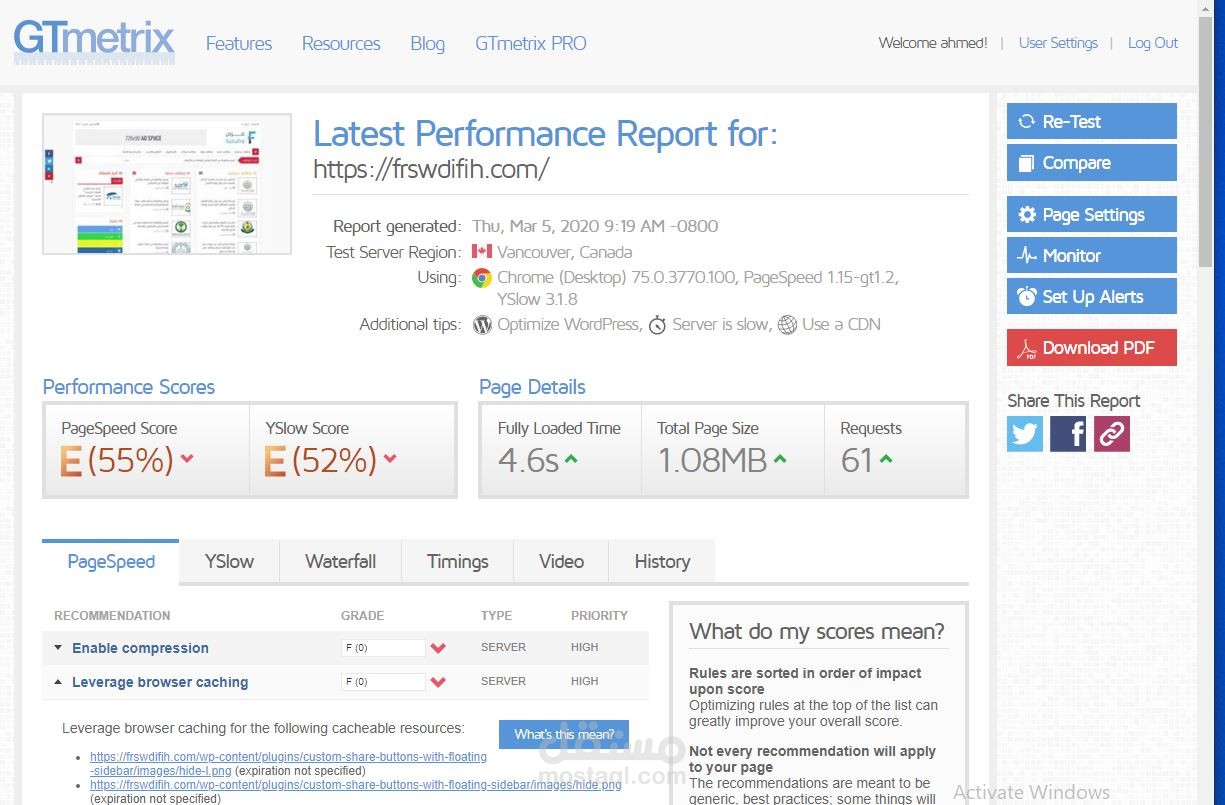Copy report link via chain icon
Screen dimensions: 1225x805
tap(1112, 434)
